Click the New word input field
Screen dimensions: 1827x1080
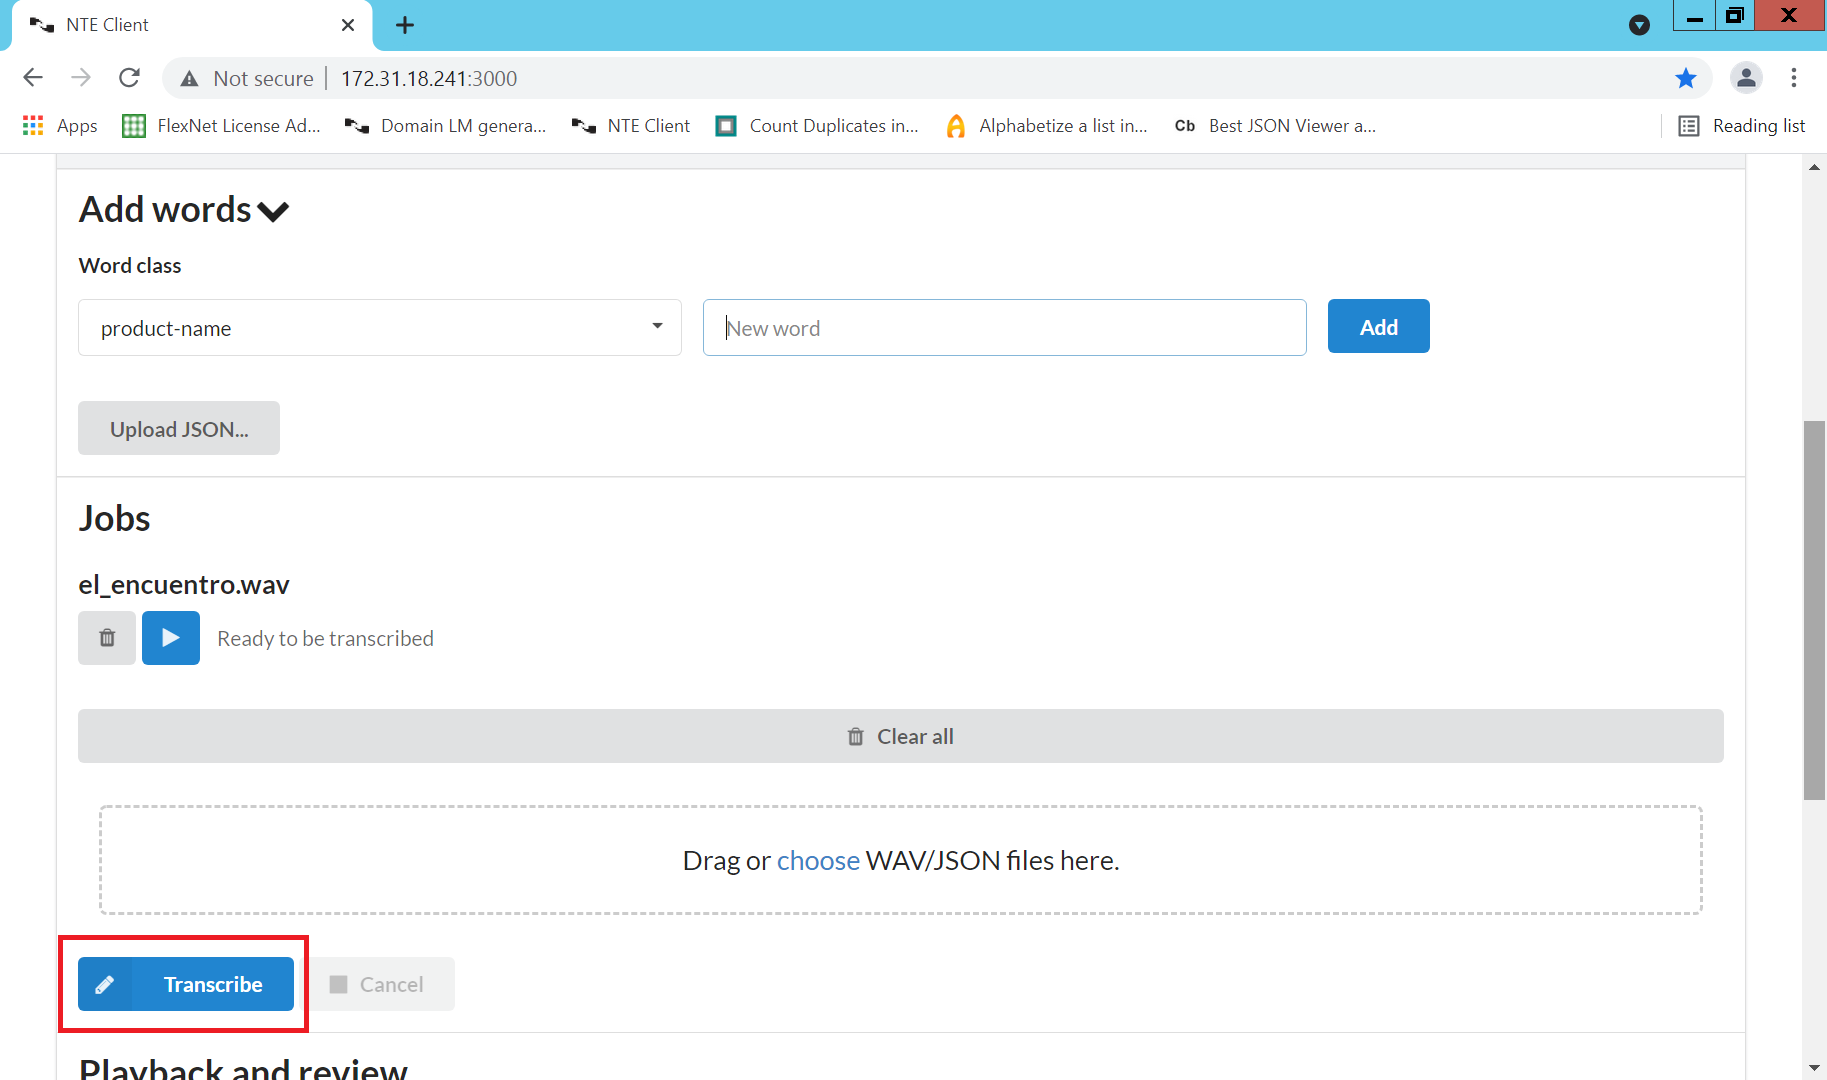(x=1004, y=327)
